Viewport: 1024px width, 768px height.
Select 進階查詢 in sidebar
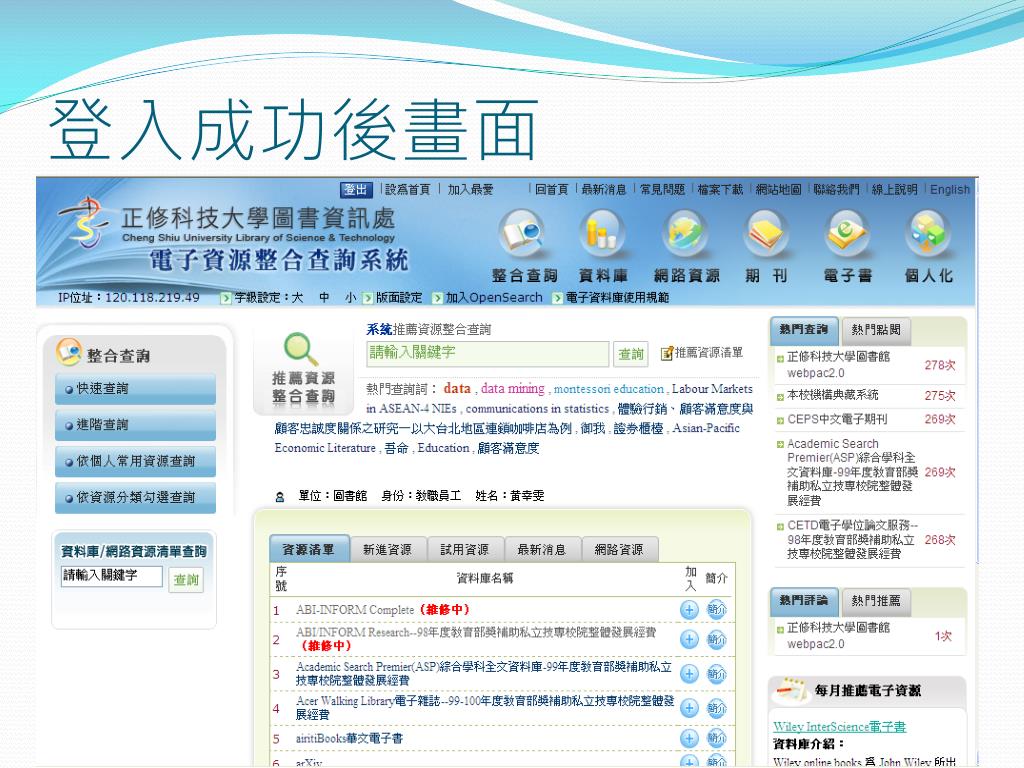tap(135, 425)
